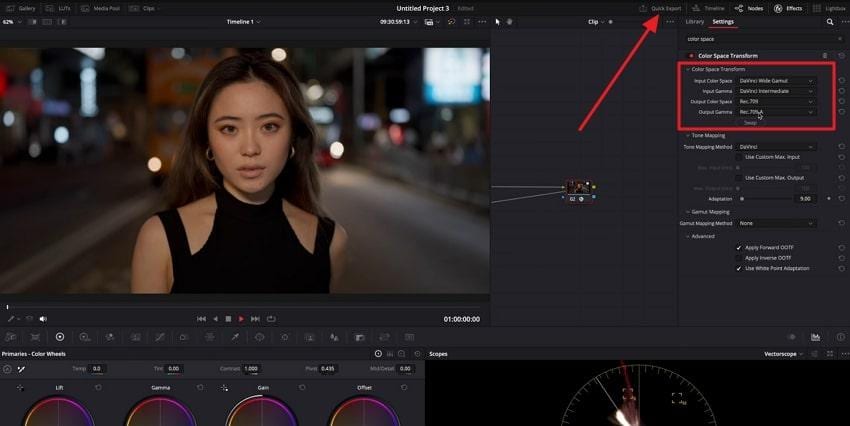Toggle loop playback
This screenshot has height=426, width=850.
click(x=271, y=319)
